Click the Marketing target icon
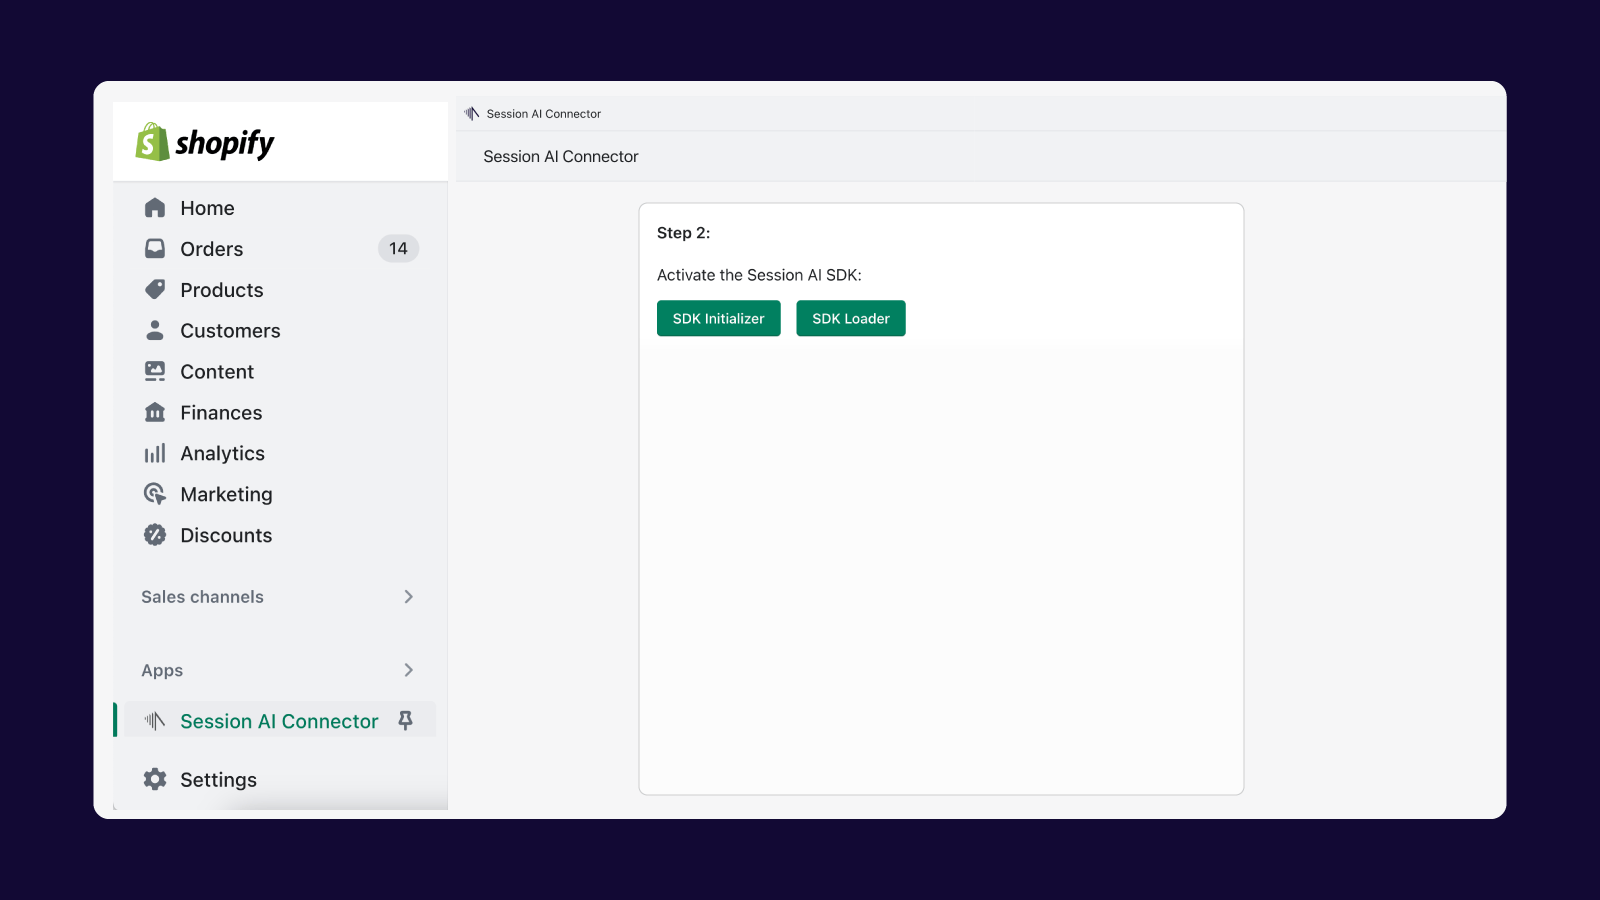This screenshot has height=900, width=1600. click(155, 494)
